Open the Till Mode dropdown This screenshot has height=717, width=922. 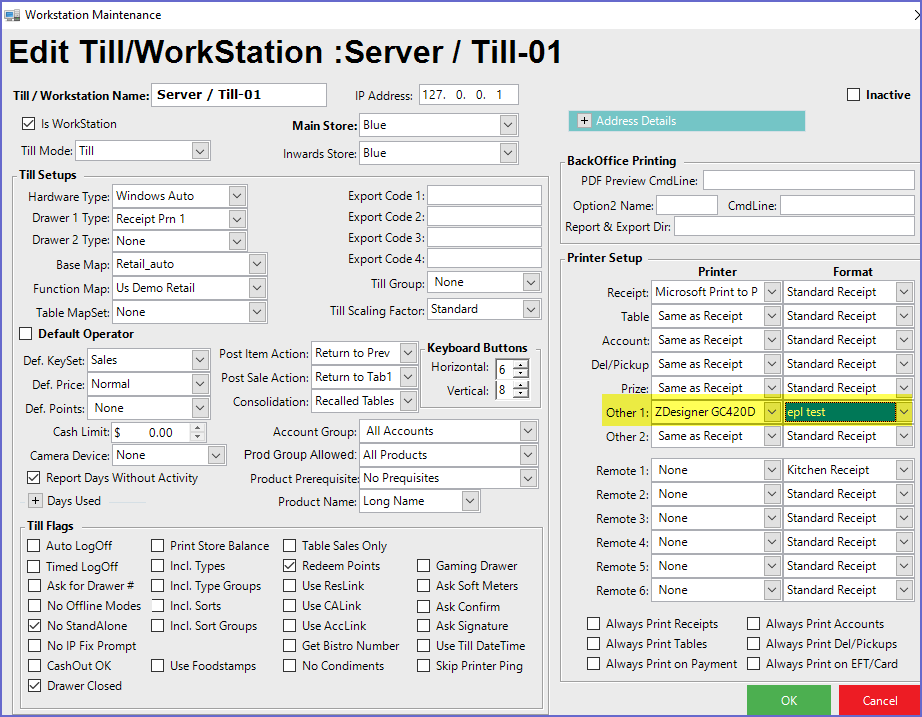pyautogui.click(x=200, y=151)
